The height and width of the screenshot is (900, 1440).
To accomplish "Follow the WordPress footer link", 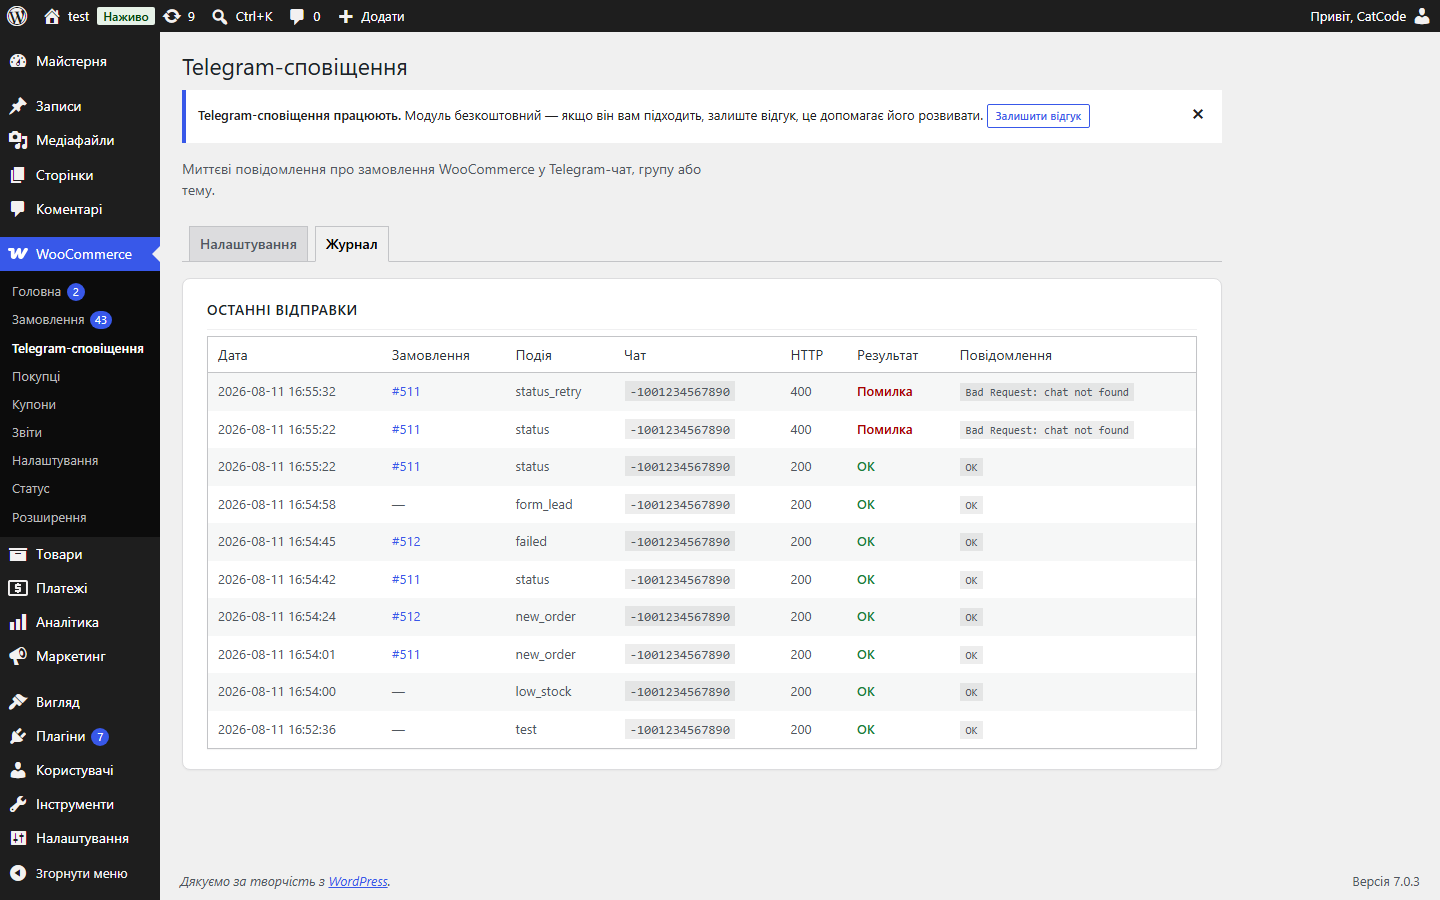I will [358, 881].
